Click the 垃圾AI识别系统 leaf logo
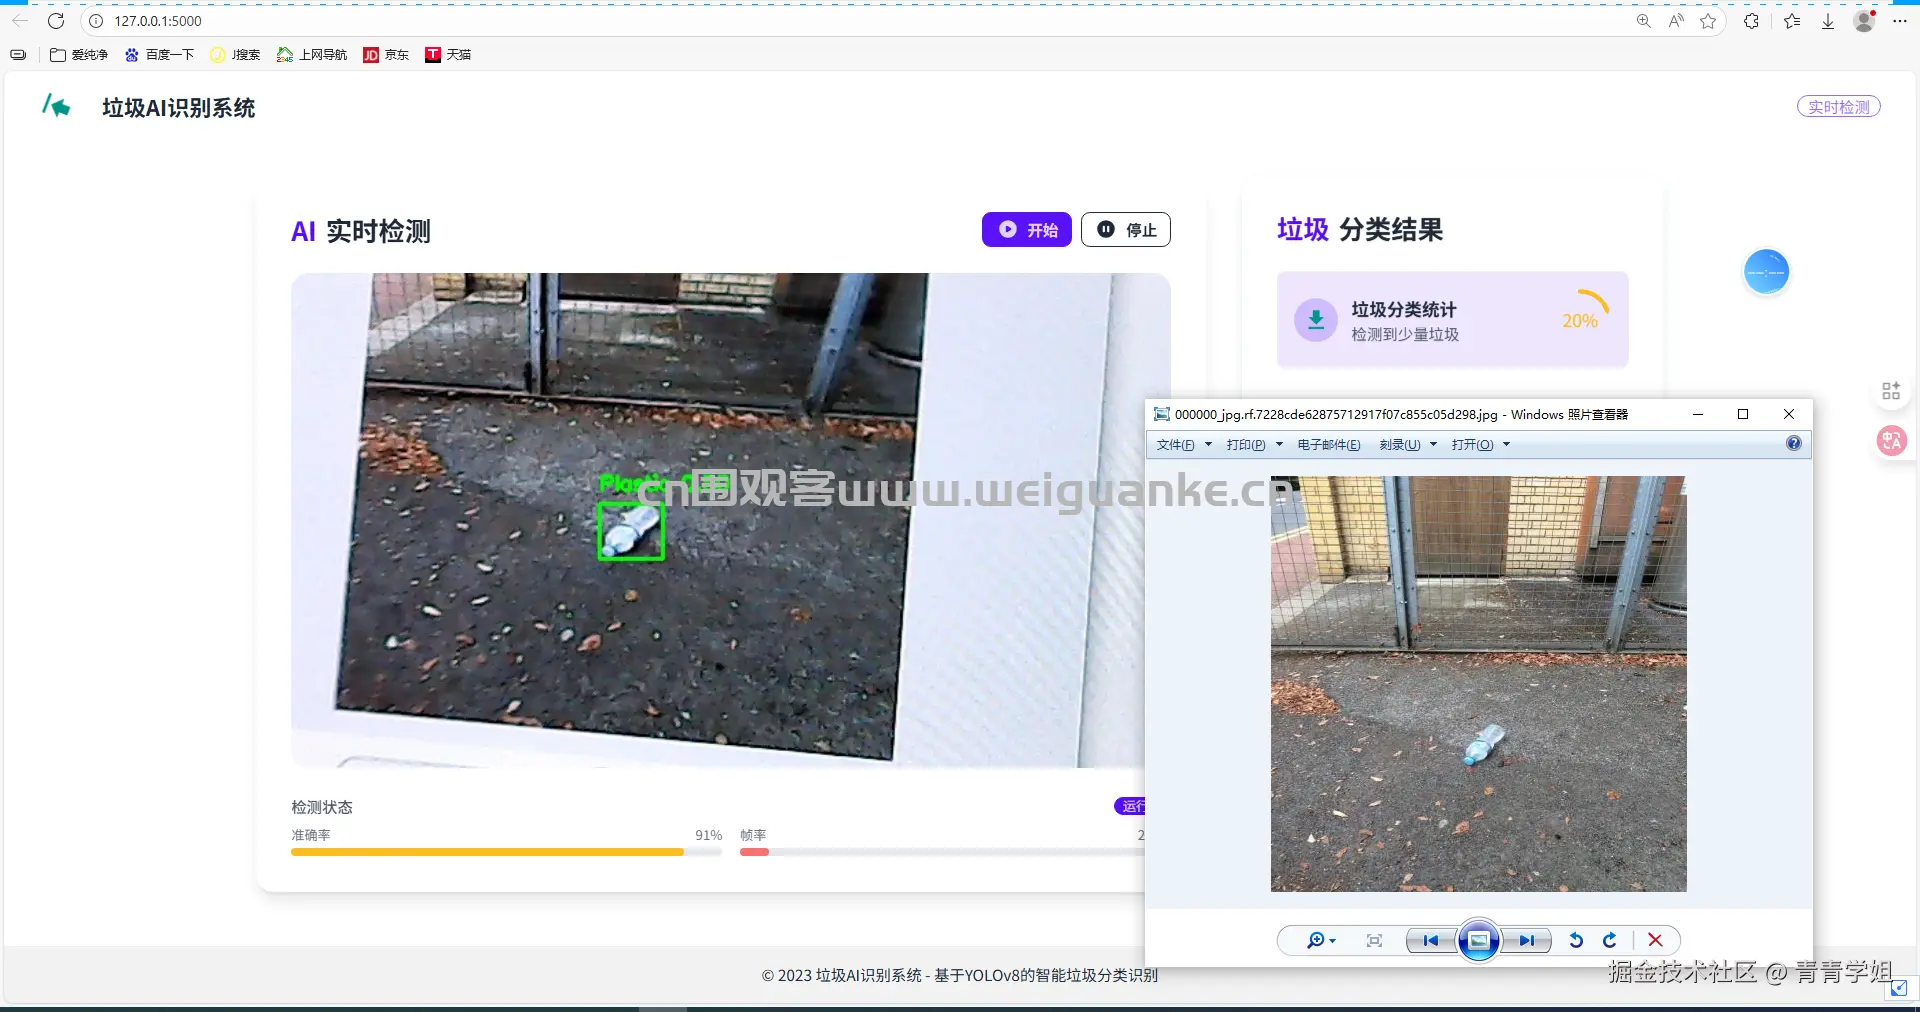Image resolution: width=1920 pixels, height=1012 pixels. 56,106
